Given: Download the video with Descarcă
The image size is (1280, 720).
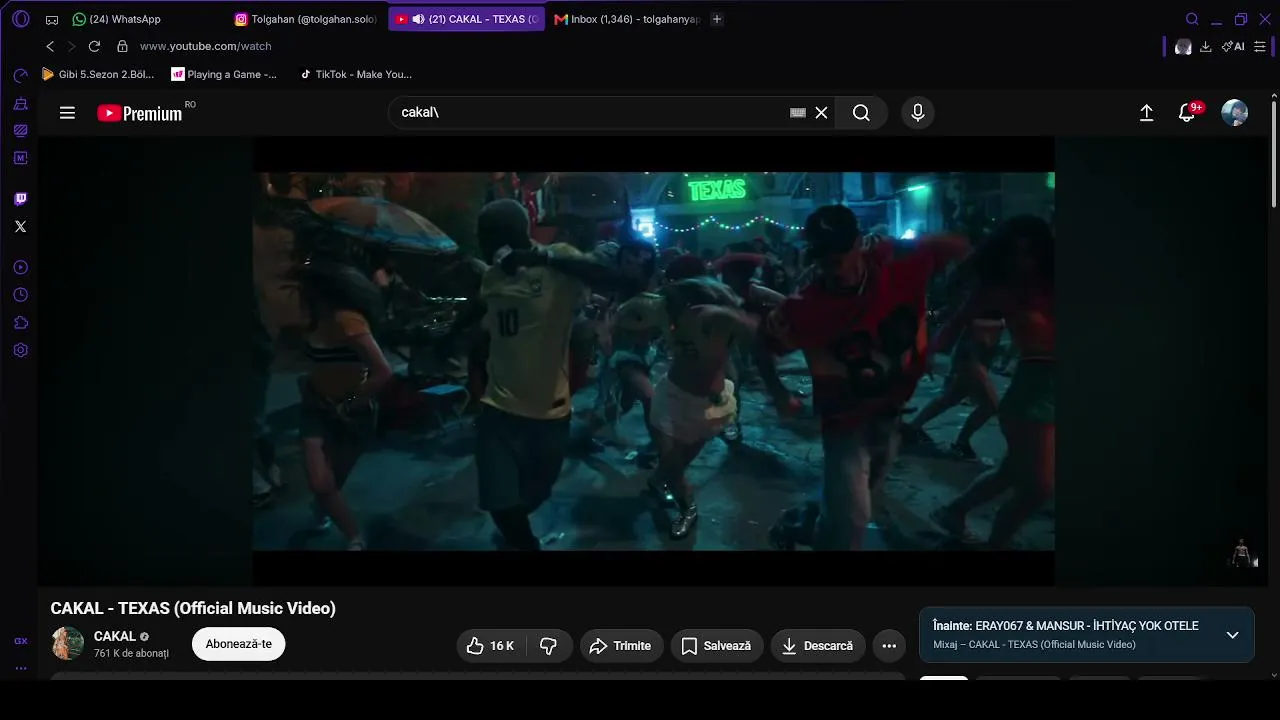Looking at the screenshot, I should point(818,646).
